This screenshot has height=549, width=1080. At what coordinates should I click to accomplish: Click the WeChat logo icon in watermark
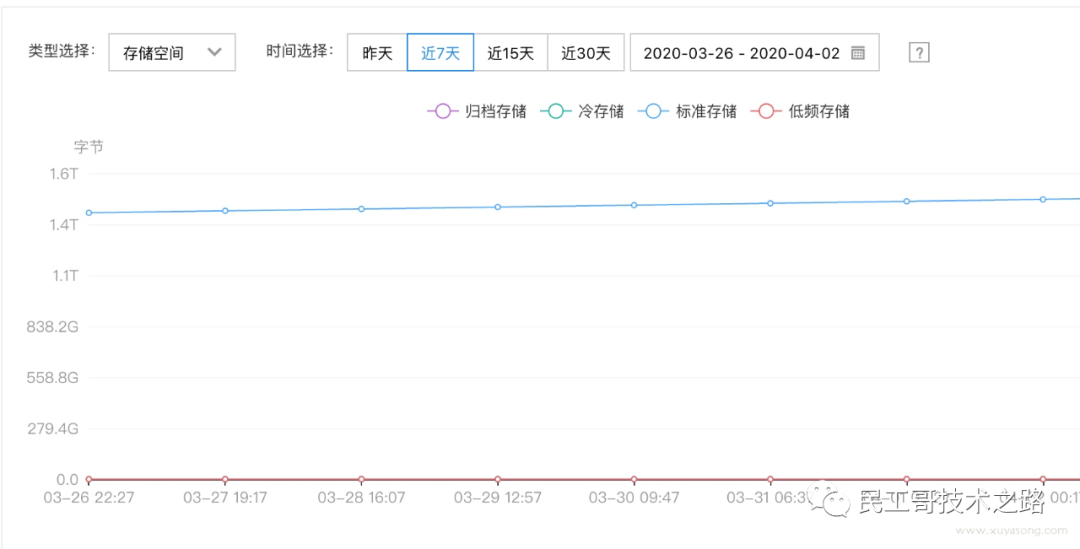pos(829,499)
